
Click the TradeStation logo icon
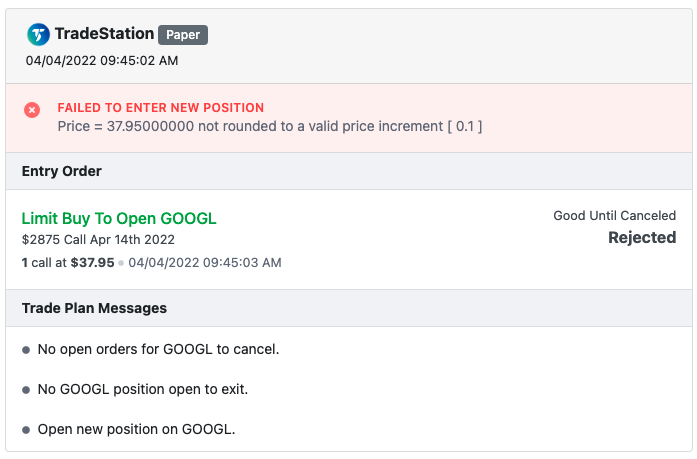click(38, 35)
